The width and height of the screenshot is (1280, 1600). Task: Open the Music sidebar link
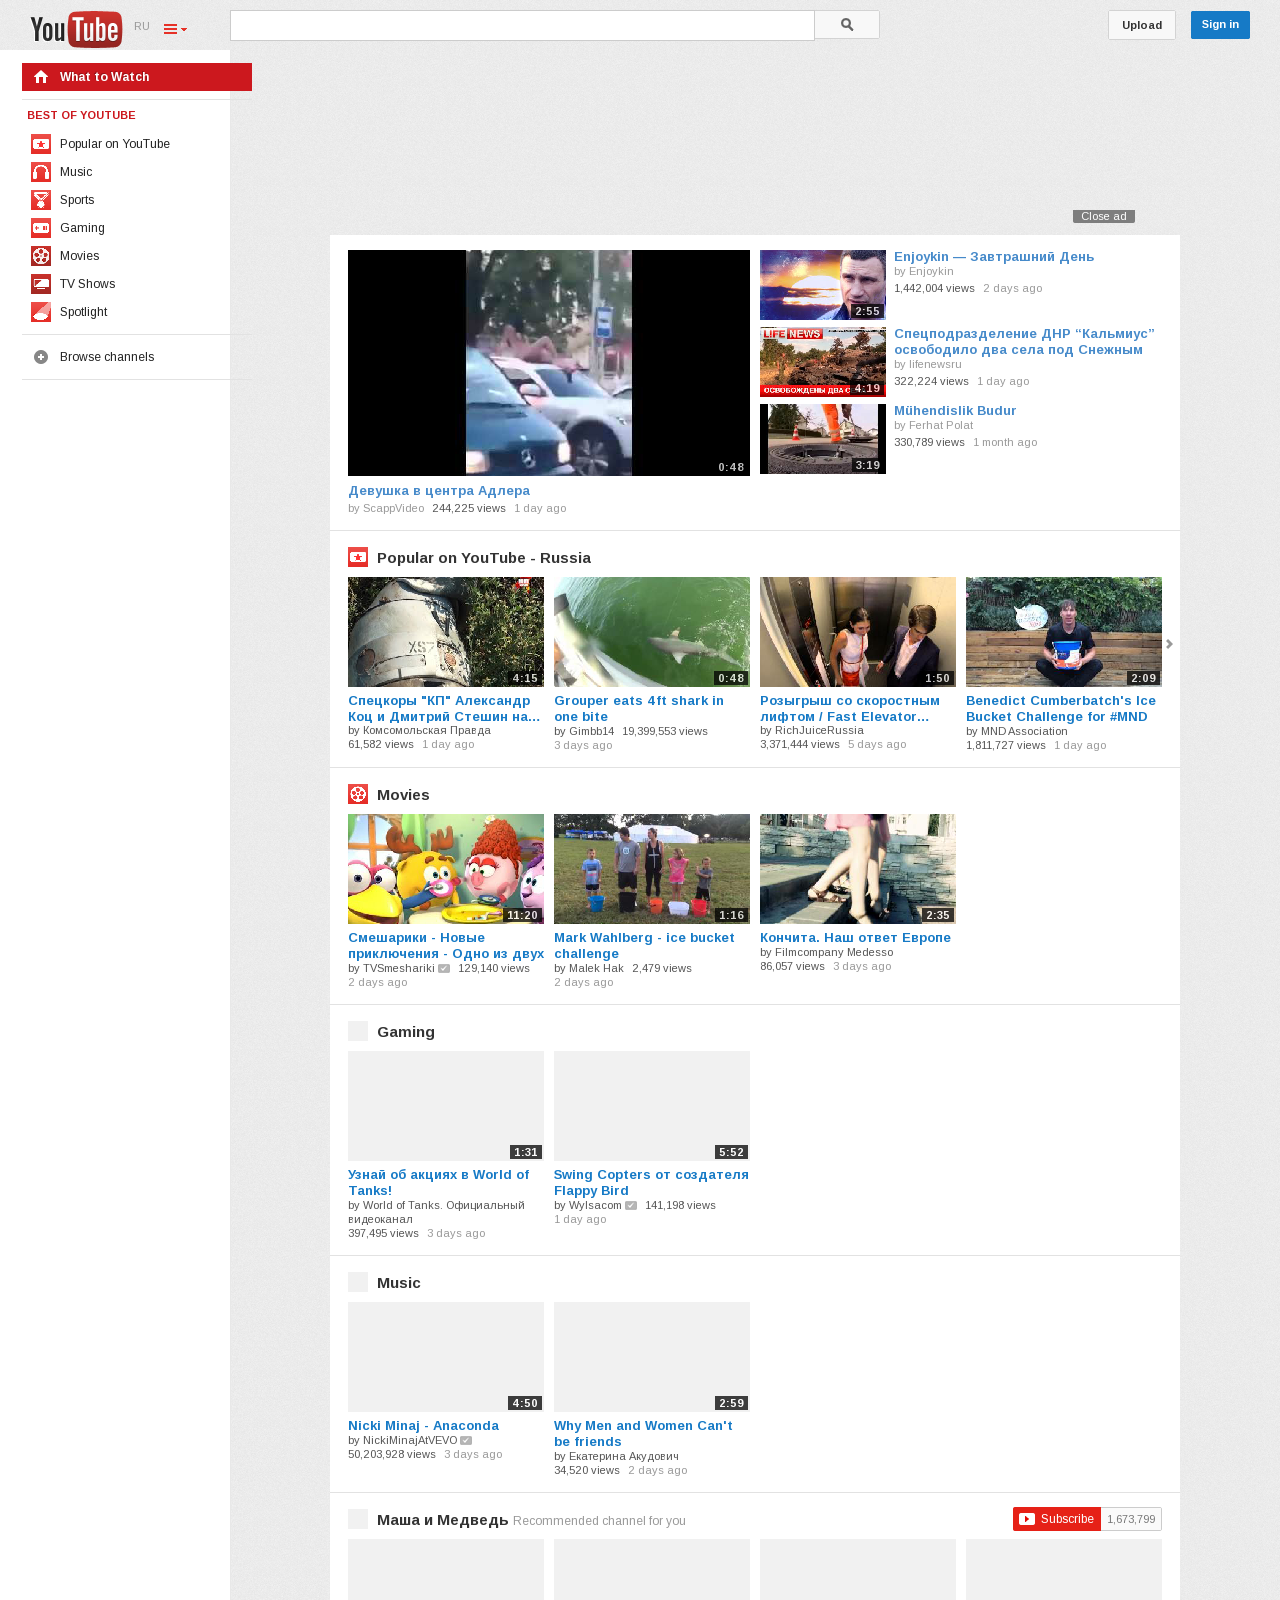(x=76, y=172)
